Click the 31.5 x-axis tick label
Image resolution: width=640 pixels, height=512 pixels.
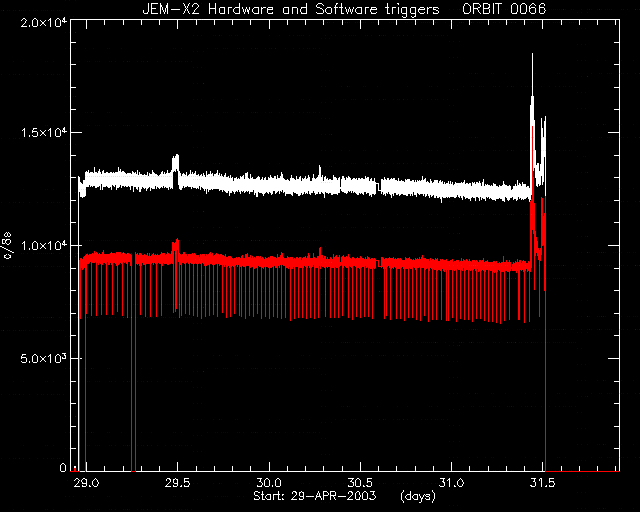543,483
